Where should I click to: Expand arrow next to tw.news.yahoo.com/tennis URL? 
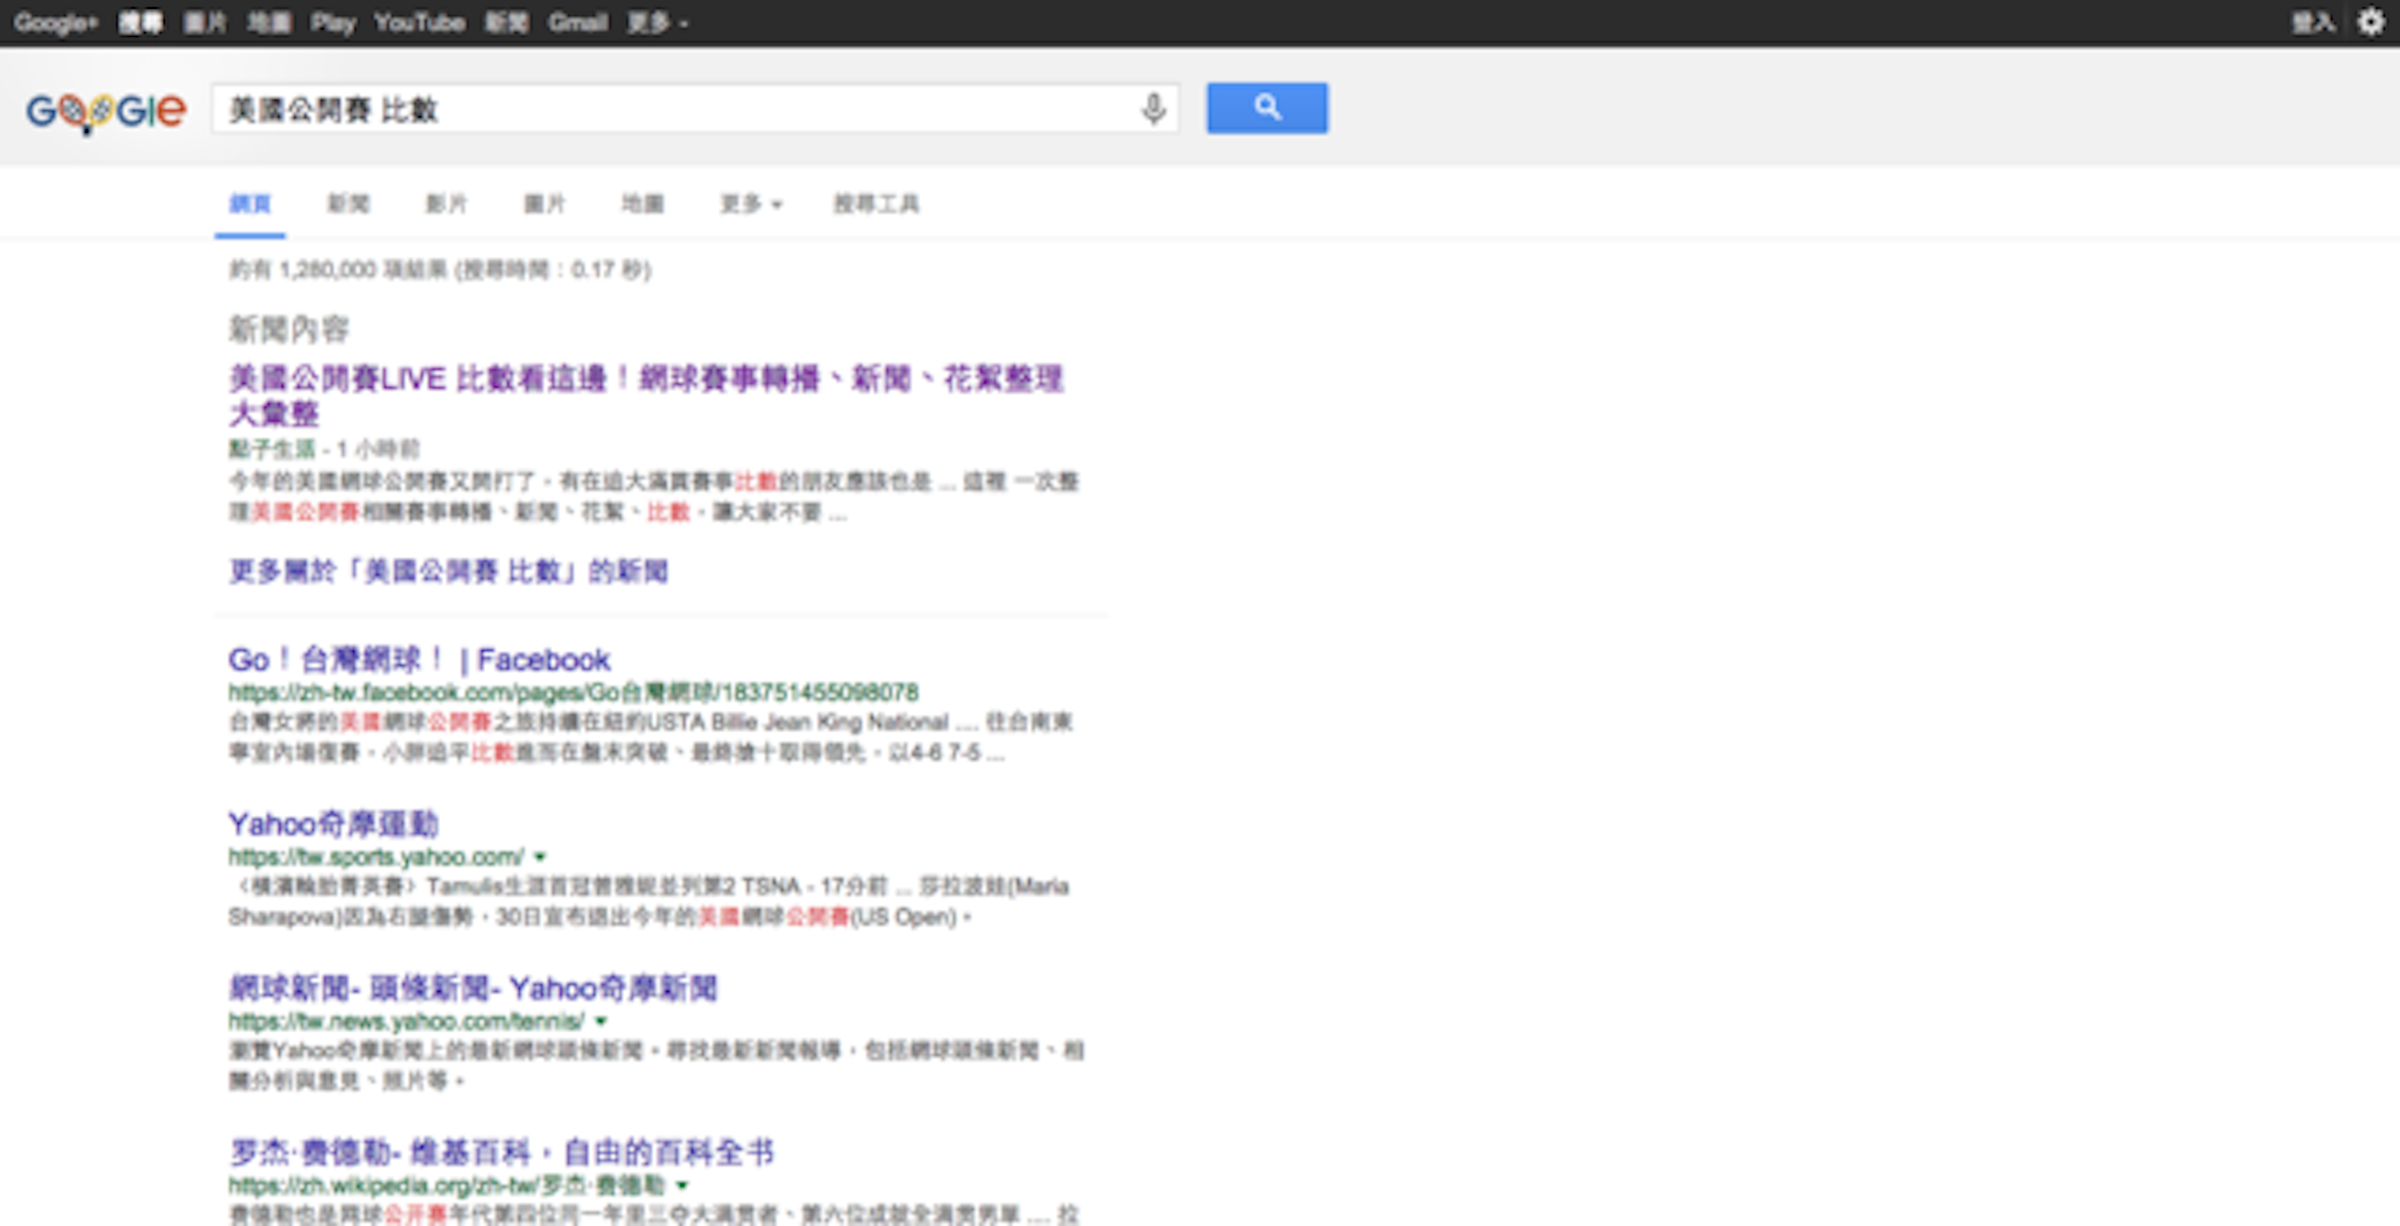601,1021
